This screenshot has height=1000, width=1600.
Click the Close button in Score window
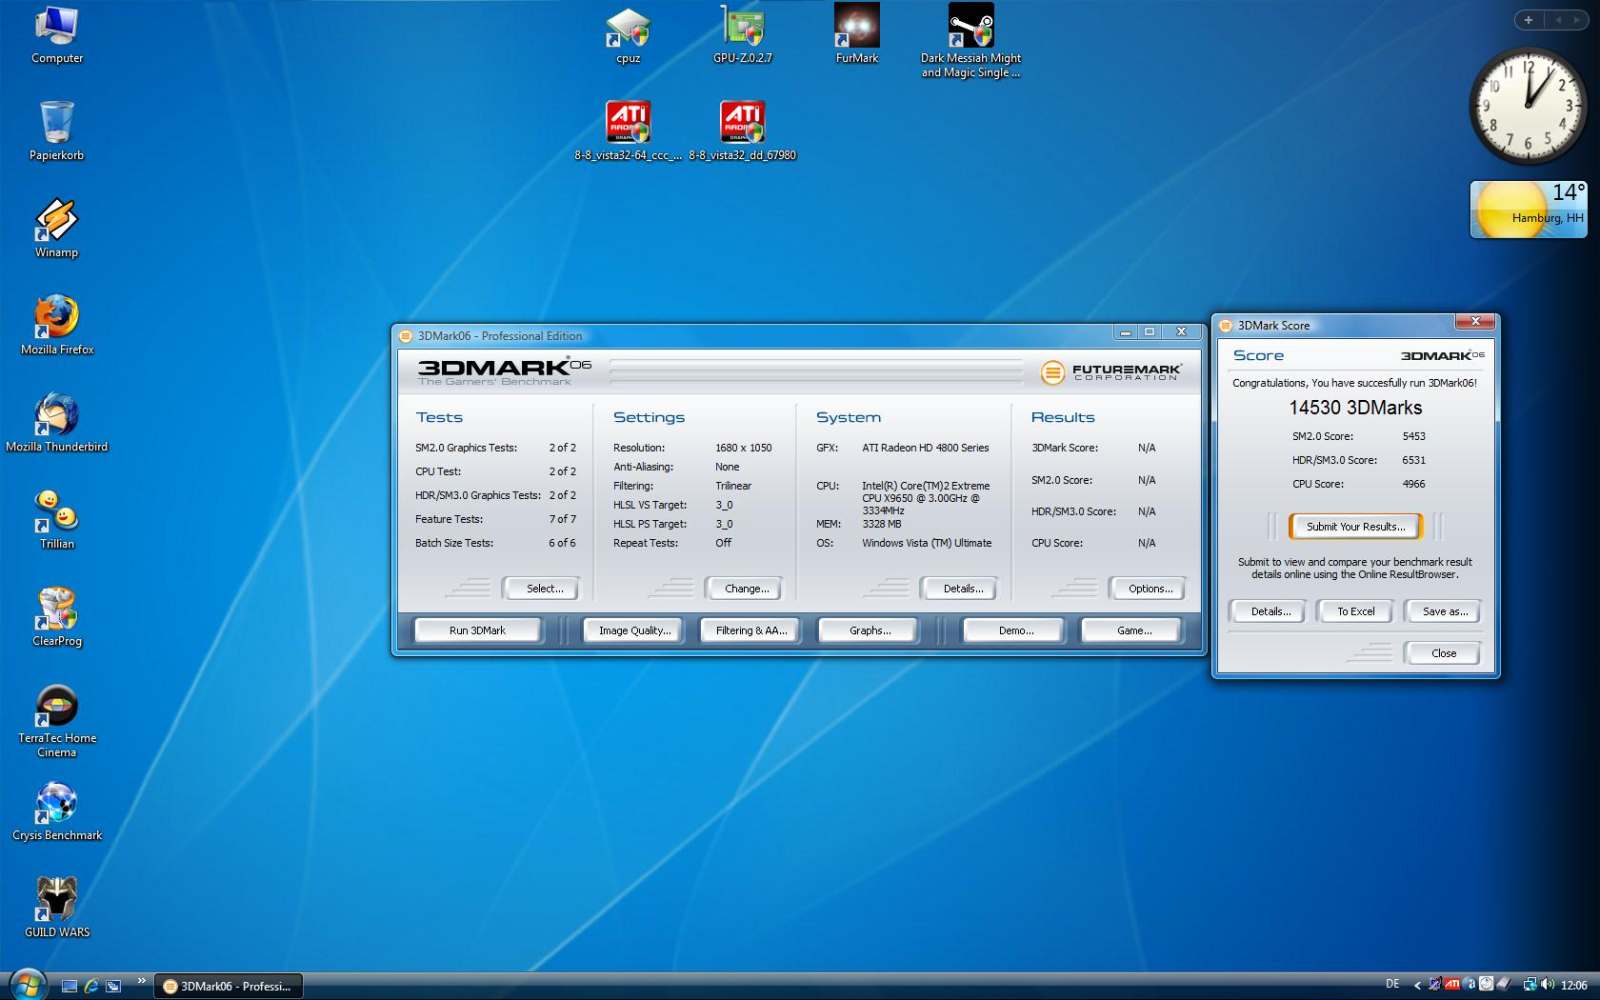(1443, 654)
